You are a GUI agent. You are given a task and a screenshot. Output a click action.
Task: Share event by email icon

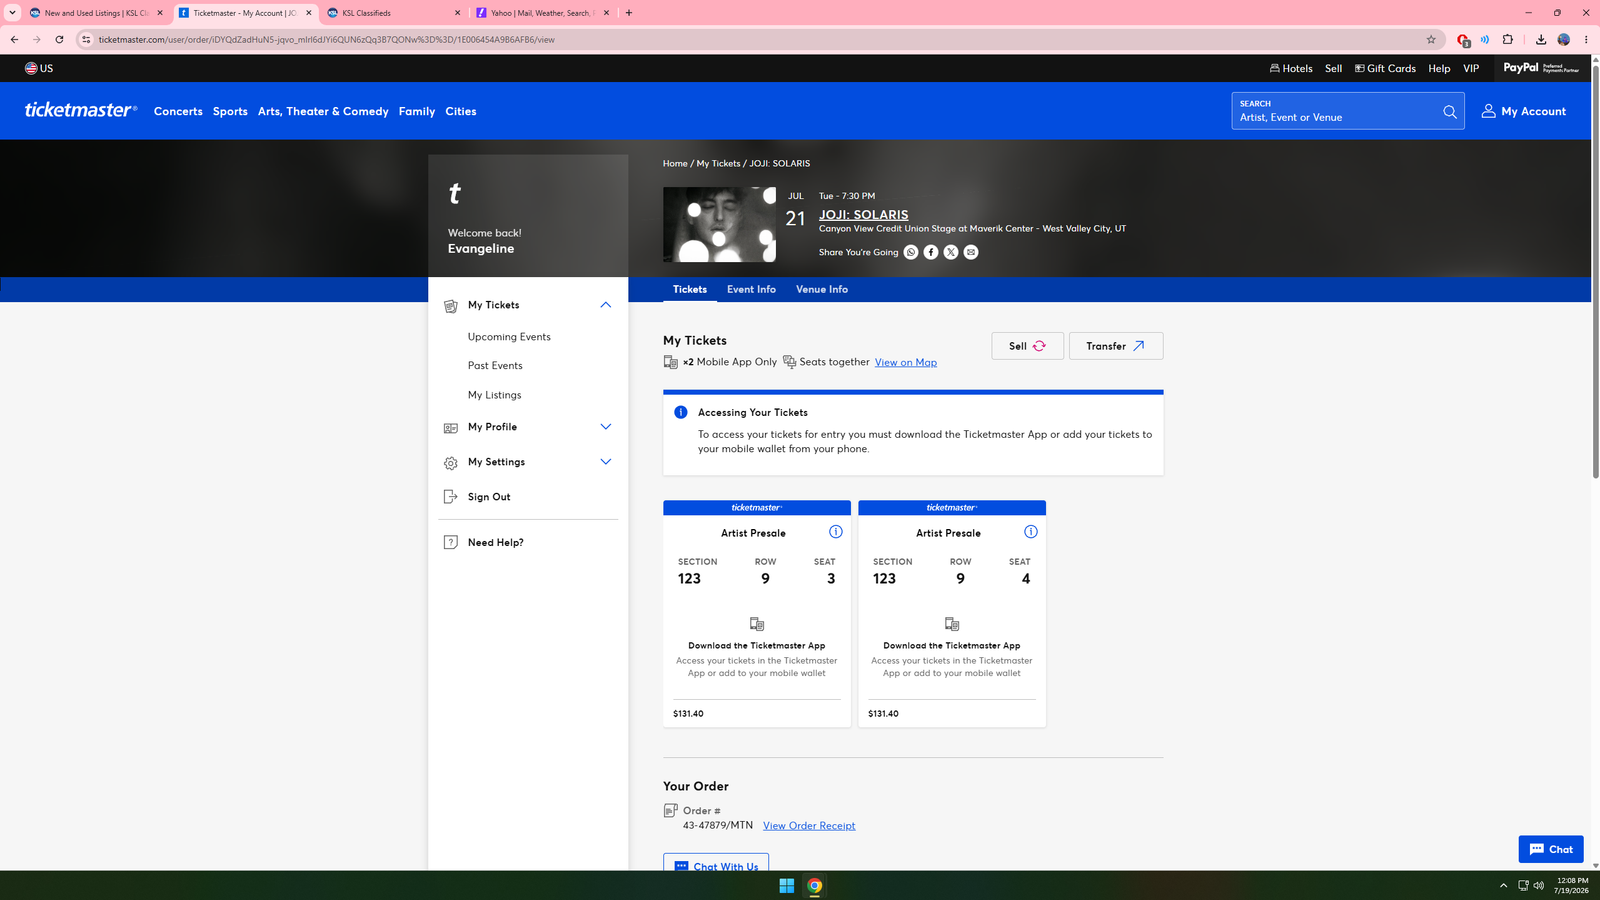coord(971,252)
